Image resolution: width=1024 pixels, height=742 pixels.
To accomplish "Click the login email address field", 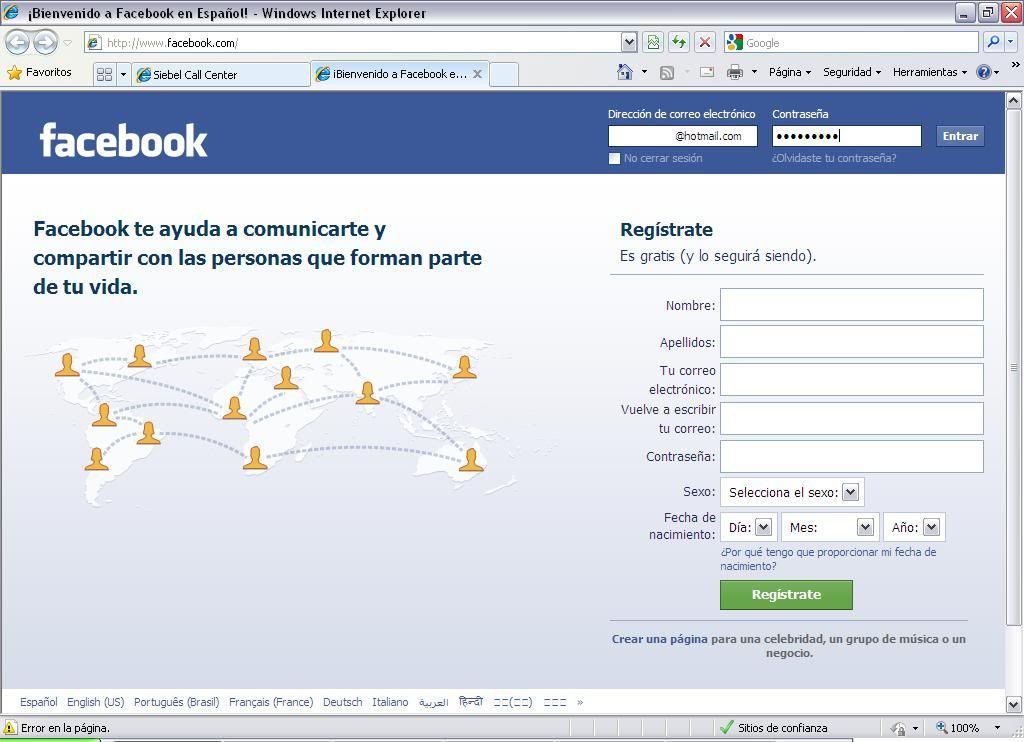I will (682, 136).
